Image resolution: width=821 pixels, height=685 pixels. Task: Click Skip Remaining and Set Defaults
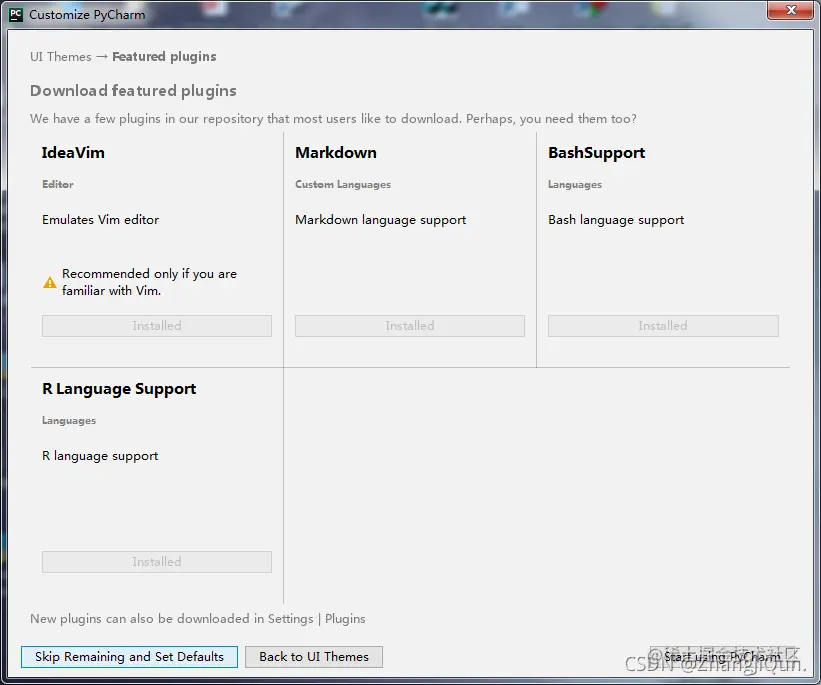click(x=129, y=657)
